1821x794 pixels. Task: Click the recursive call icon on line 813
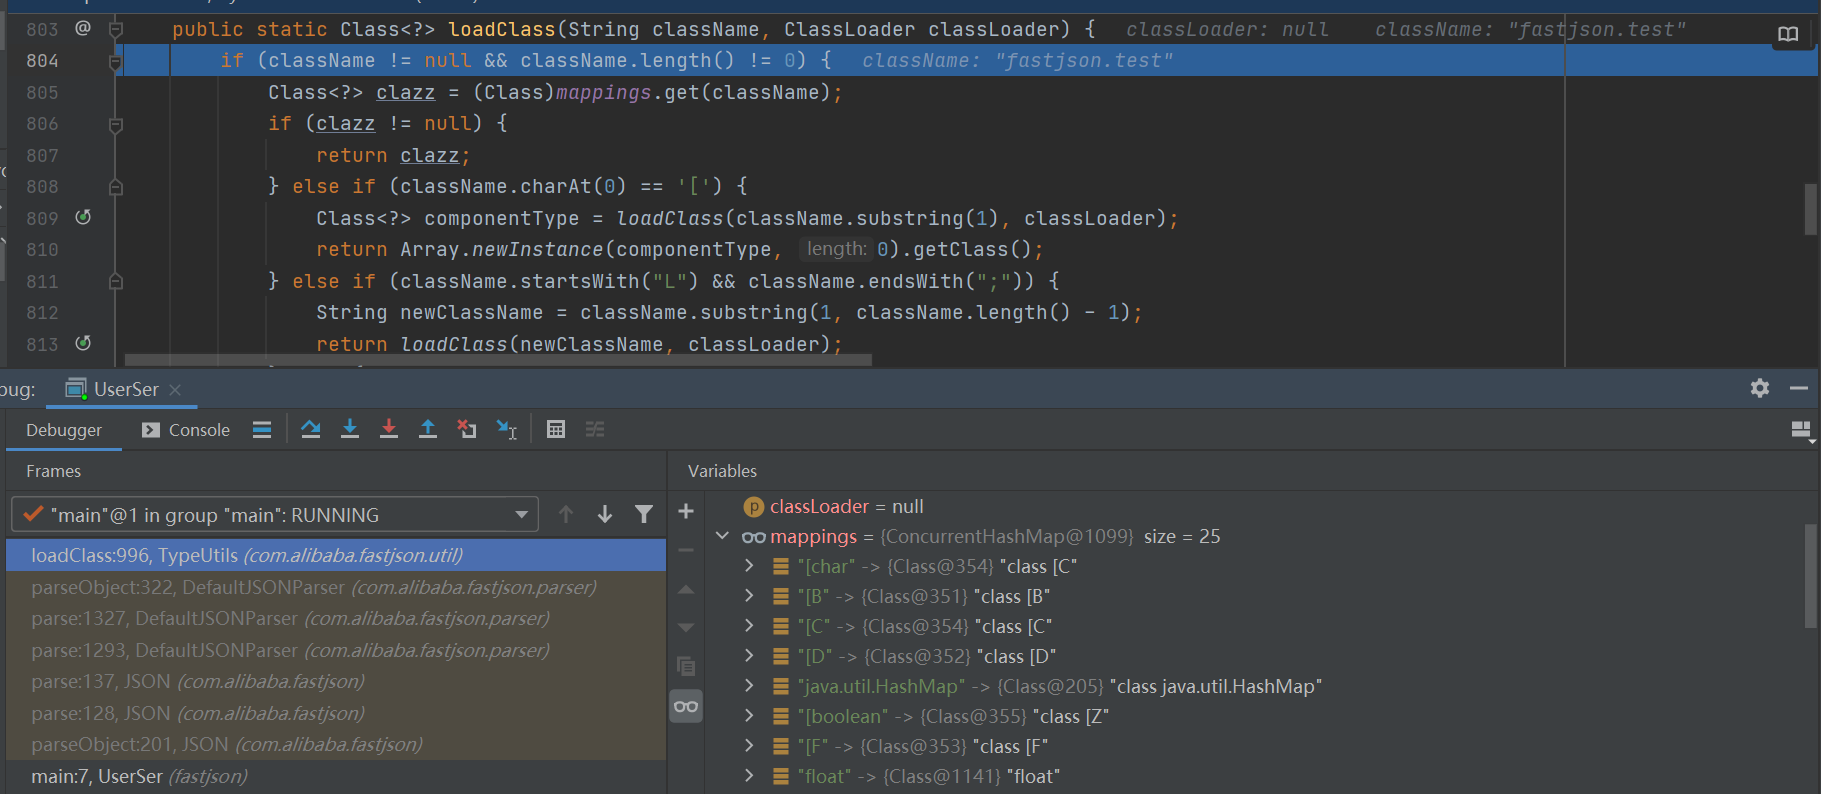[84, 343]
